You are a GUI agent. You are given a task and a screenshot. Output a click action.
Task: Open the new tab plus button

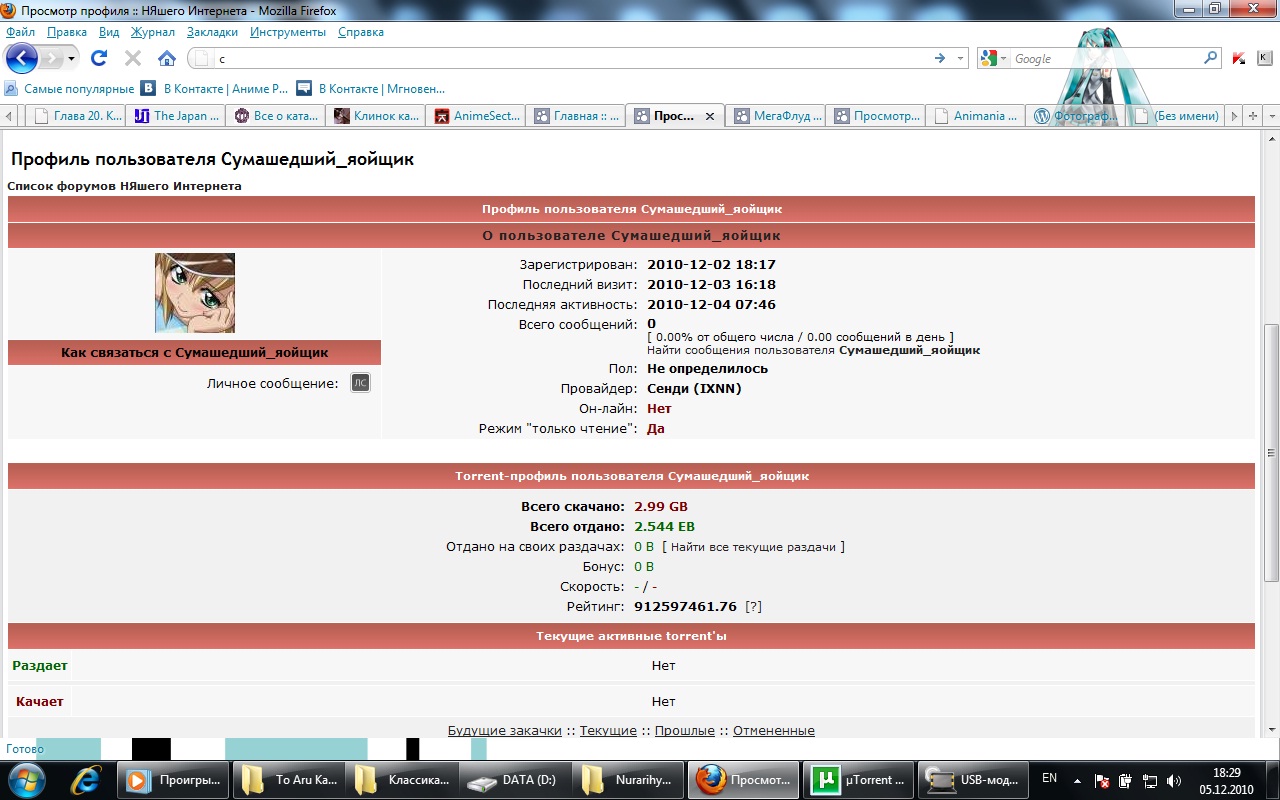[x=1252, y=116]
